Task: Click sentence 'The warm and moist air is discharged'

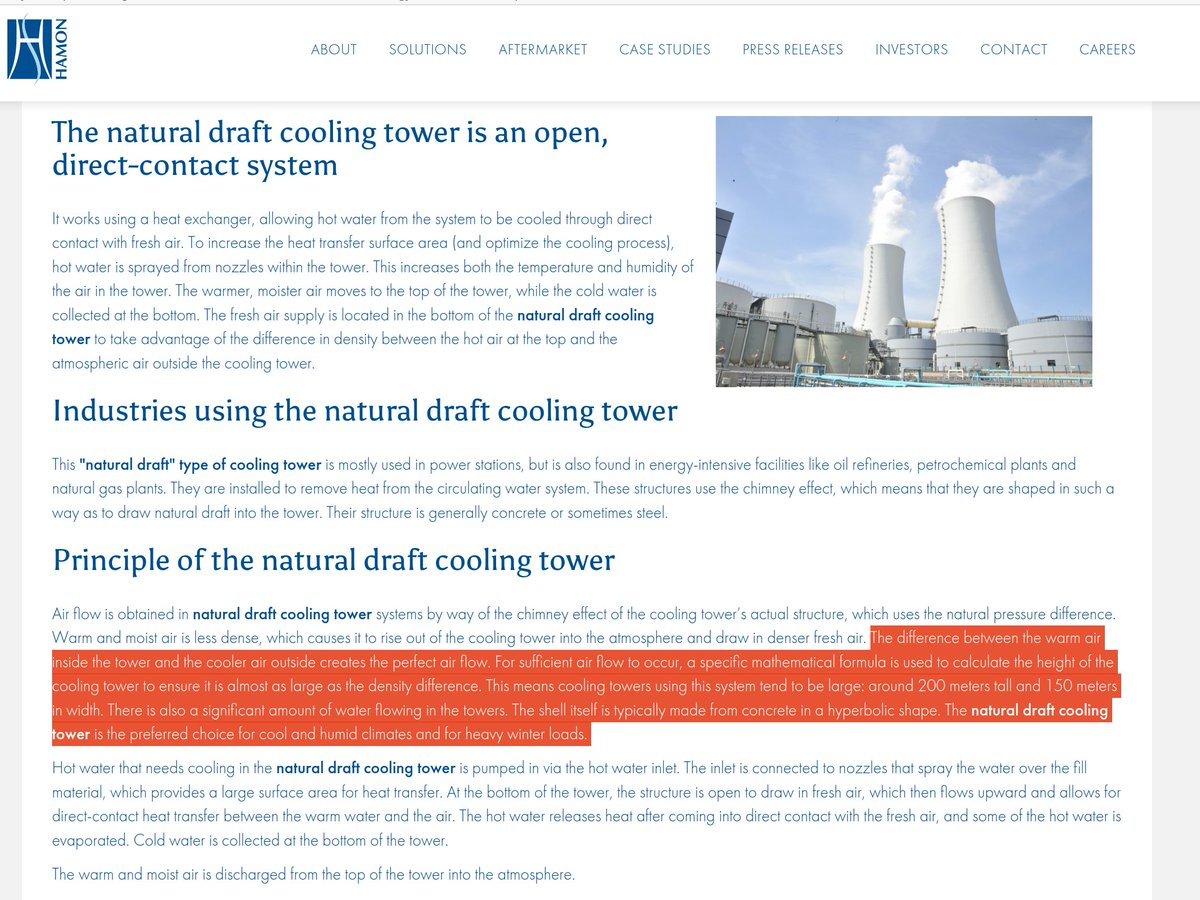Action: (174, 874)
